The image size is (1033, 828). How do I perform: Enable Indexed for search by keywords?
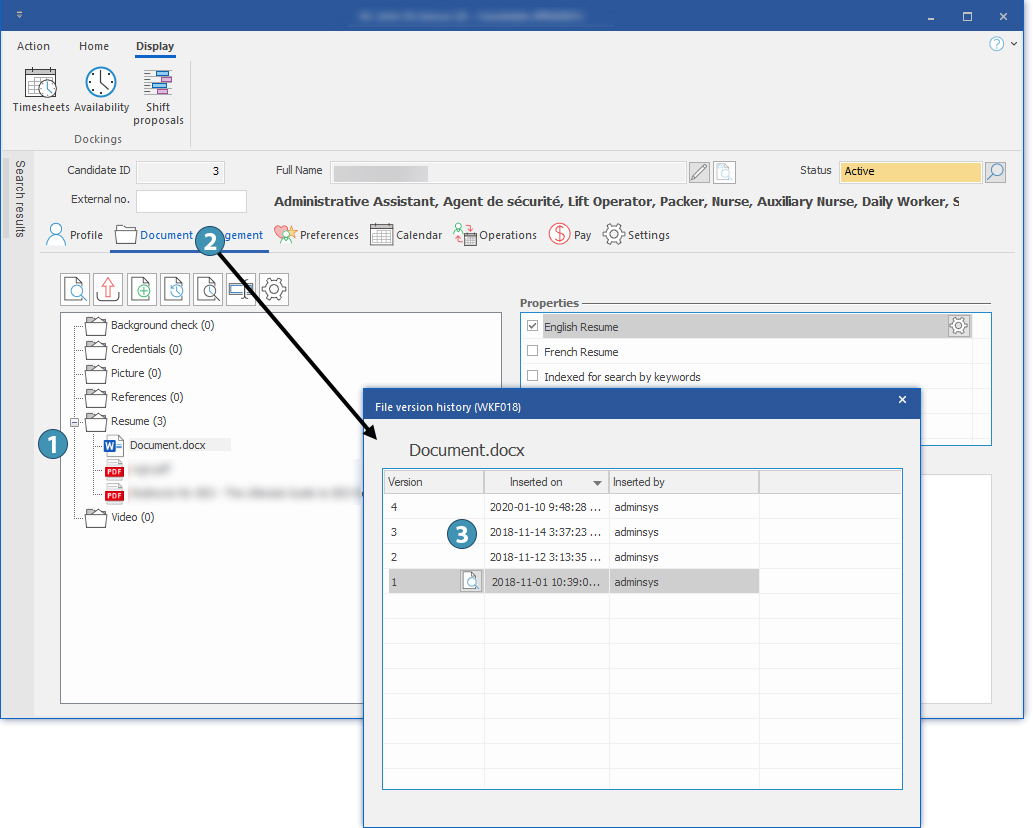533,377
